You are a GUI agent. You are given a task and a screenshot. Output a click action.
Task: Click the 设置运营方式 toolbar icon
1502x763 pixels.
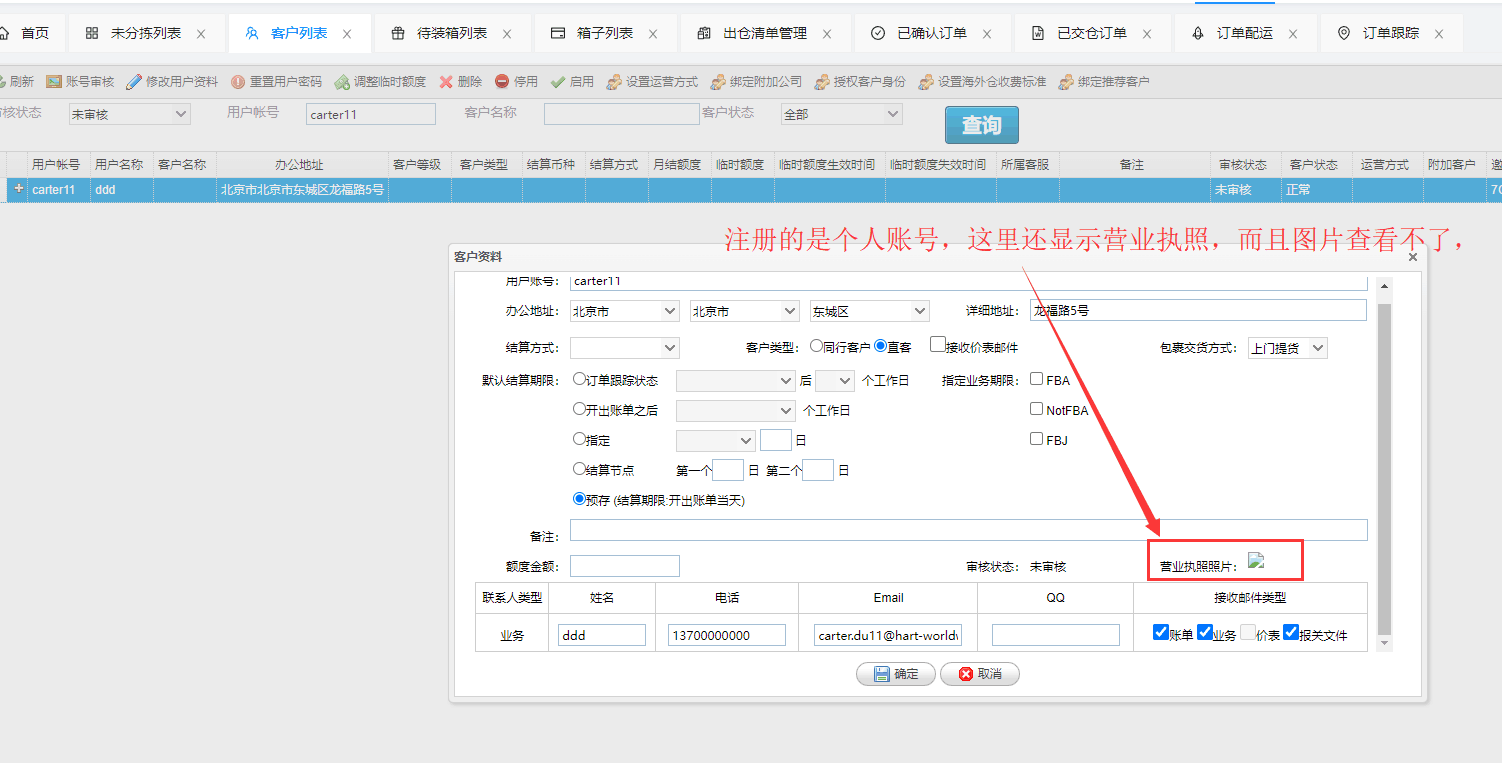(614, 82)
